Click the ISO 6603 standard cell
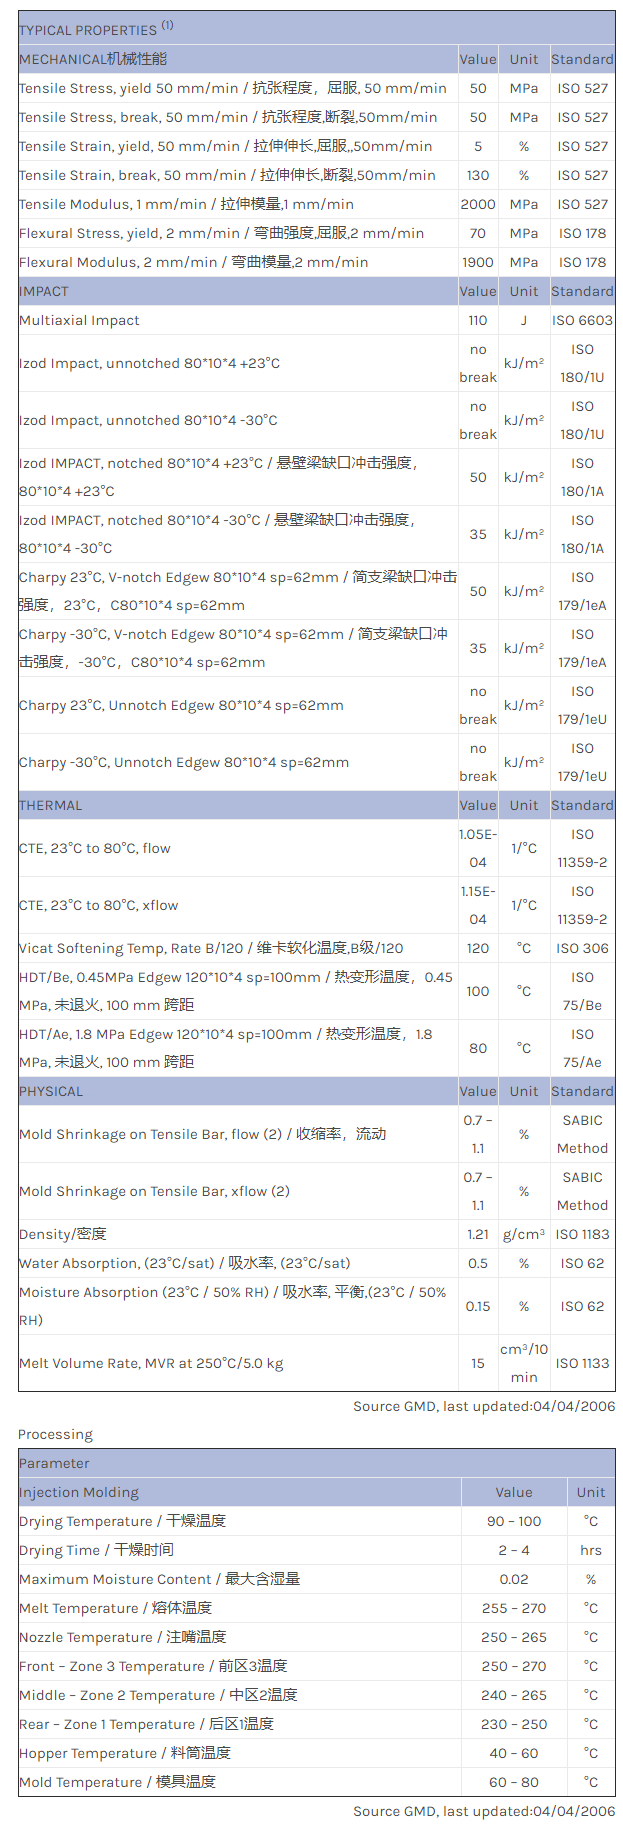The image size is (623, 1824). 582,320
